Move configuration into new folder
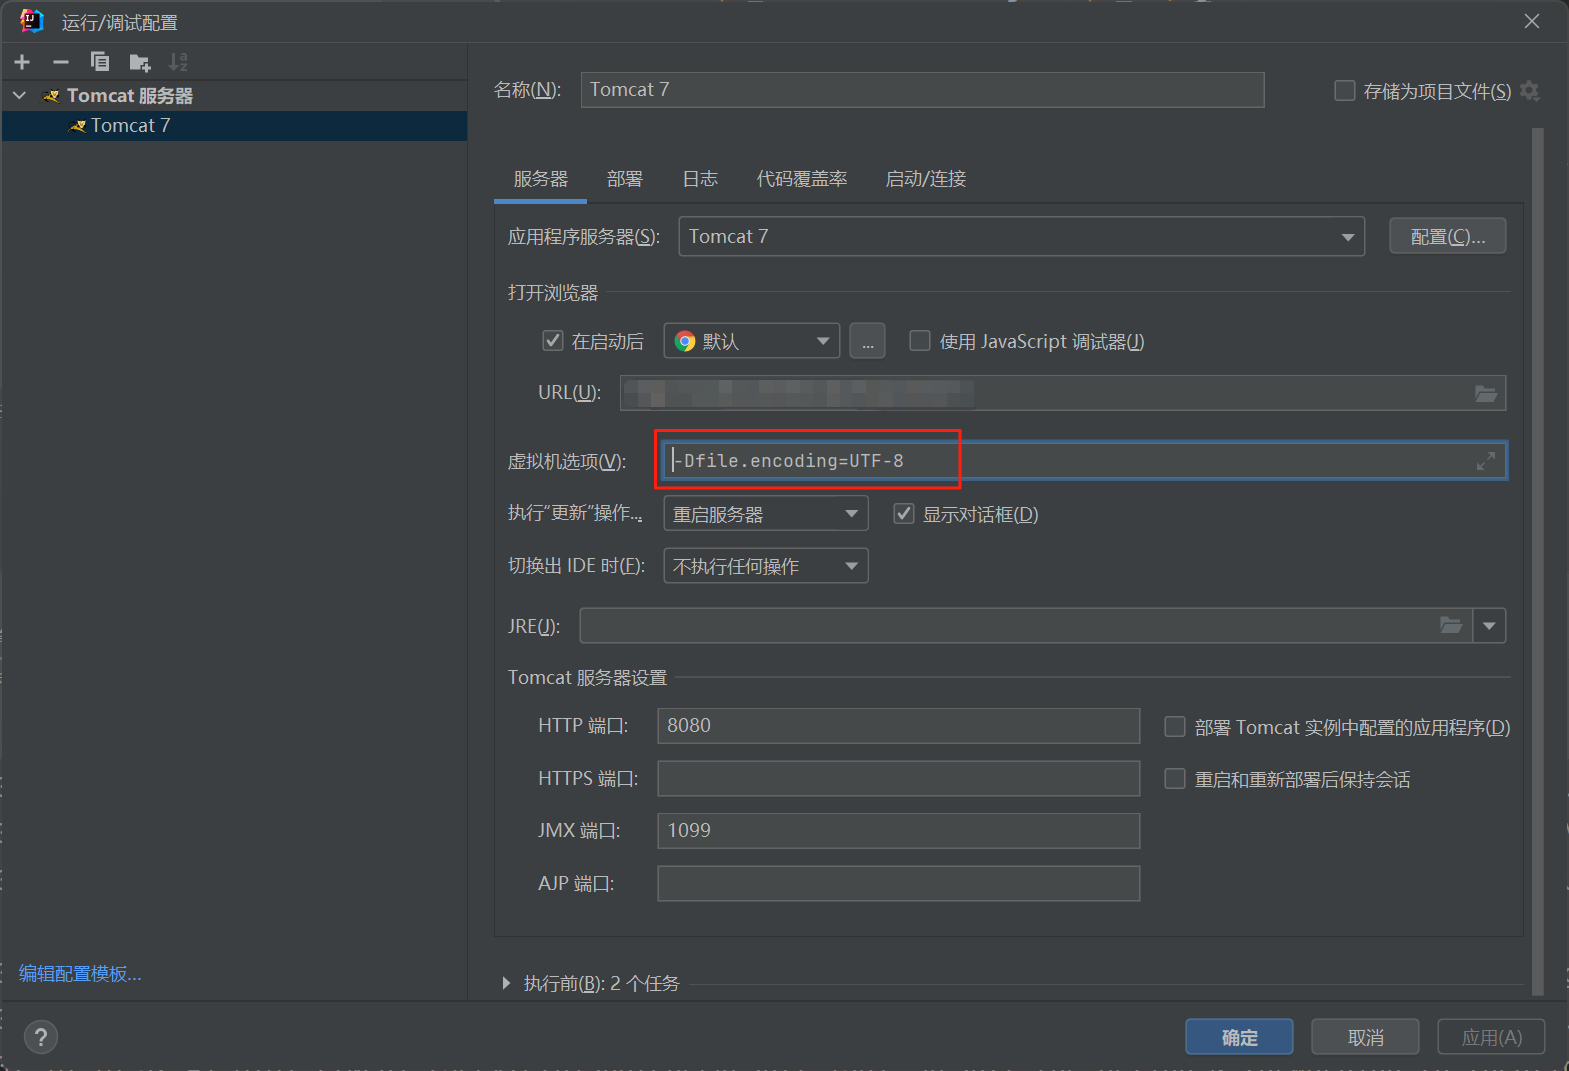The width and height of the screenshot is (1569, 1071). (140, 62)
